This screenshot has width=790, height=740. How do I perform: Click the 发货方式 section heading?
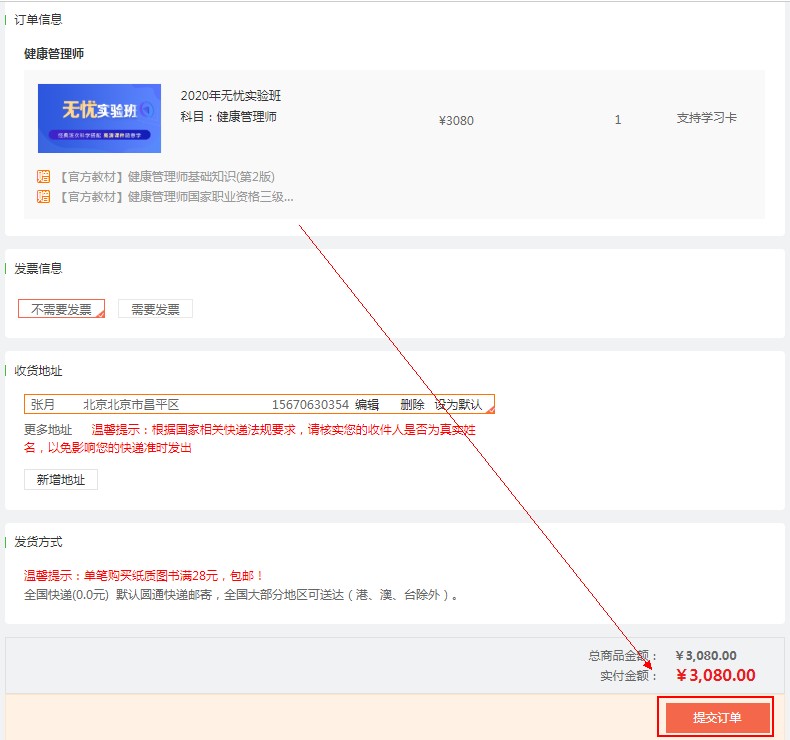(38, 542)
